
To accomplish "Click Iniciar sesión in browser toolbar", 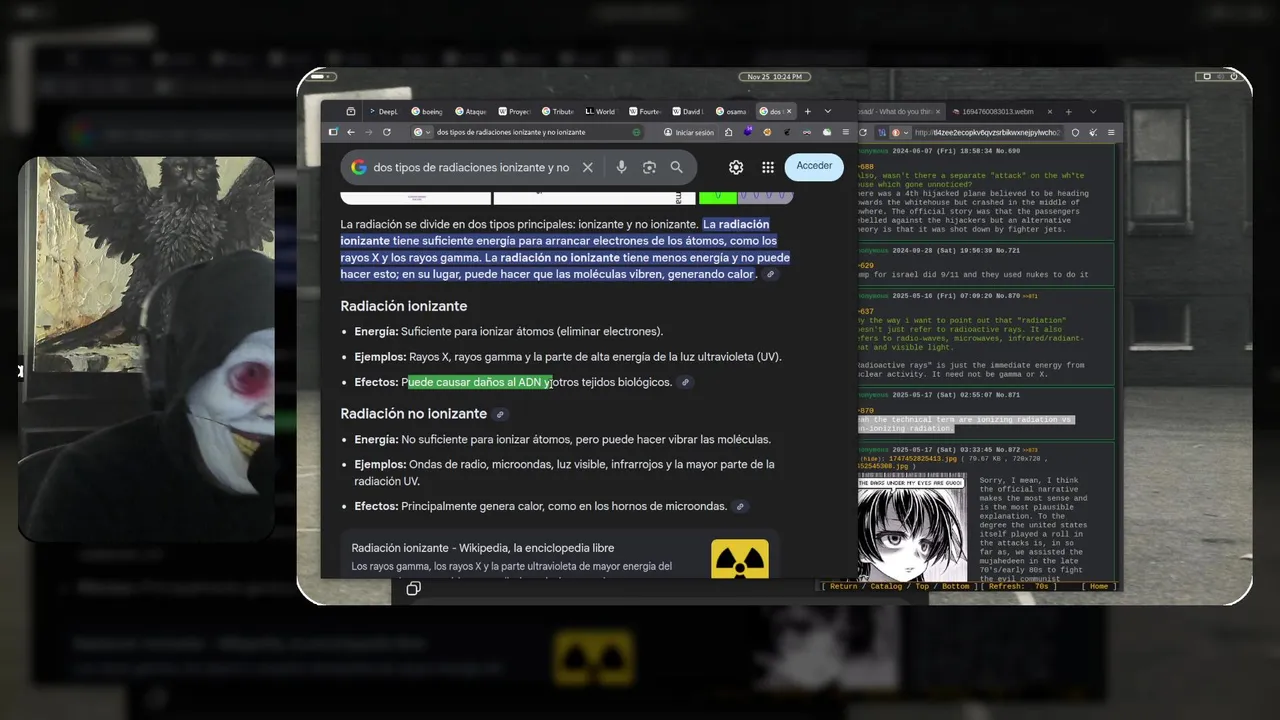I will [691, 132].
